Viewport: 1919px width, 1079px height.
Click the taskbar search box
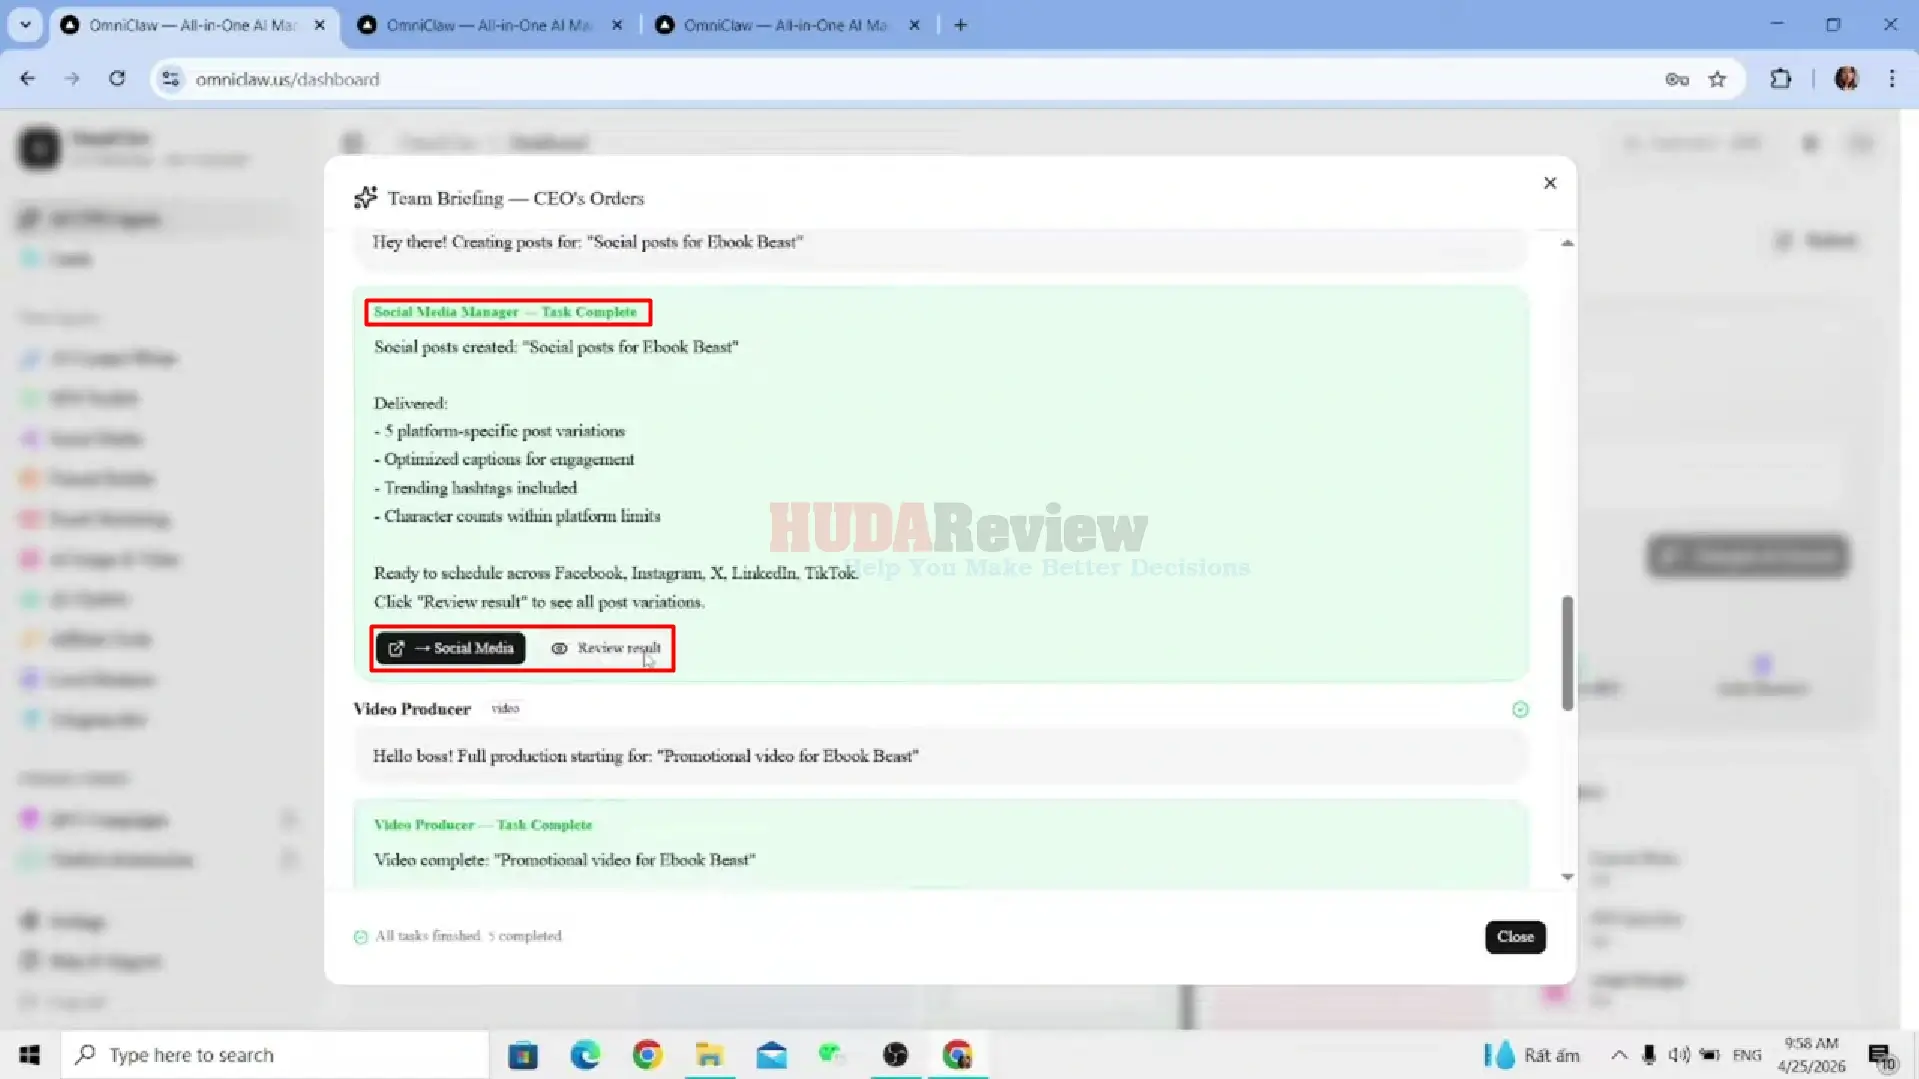275,1055
